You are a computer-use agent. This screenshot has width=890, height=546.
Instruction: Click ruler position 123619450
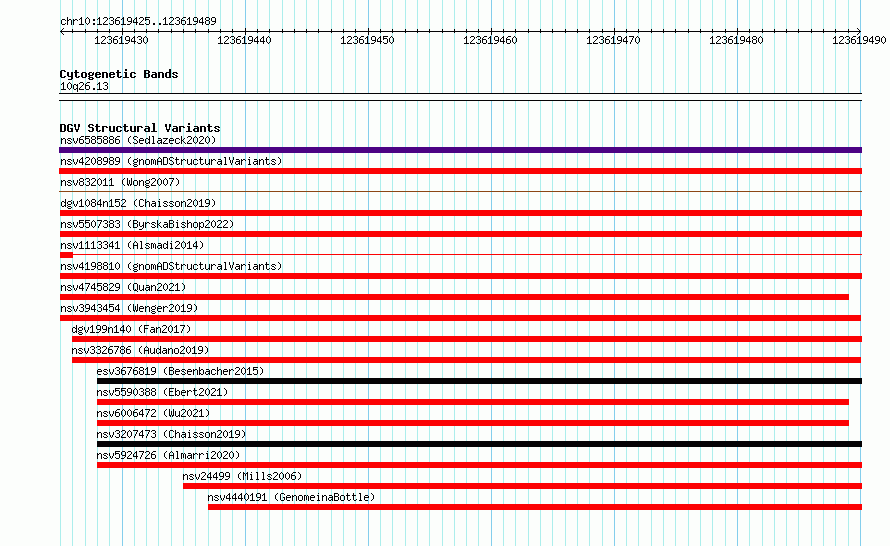click(367, 40)
